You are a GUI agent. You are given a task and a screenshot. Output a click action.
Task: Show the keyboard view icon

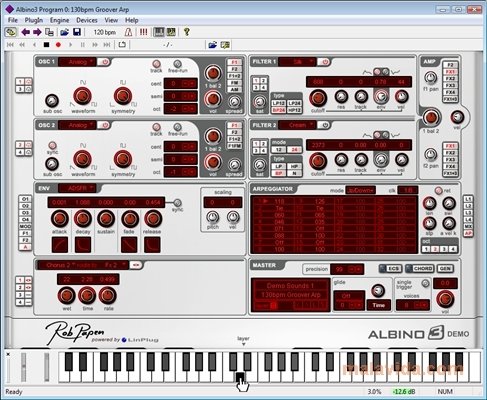click(x=159, y=32)
